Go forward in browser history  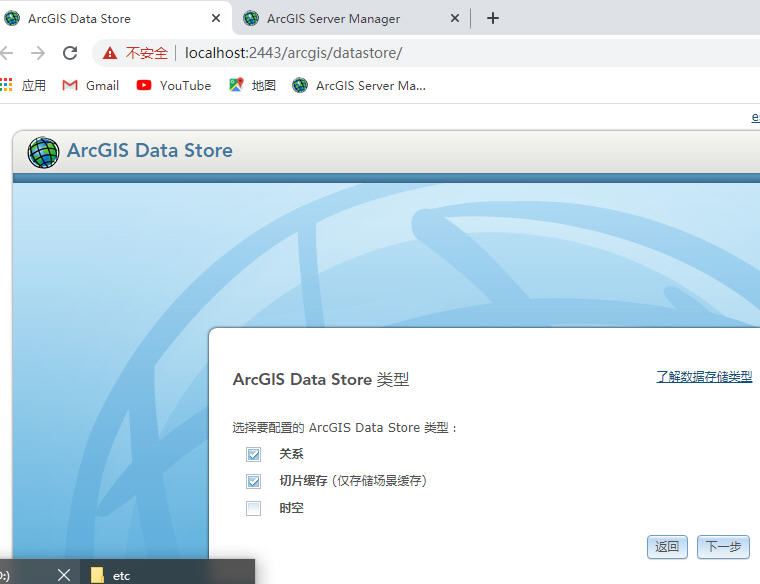coord(38,53)
